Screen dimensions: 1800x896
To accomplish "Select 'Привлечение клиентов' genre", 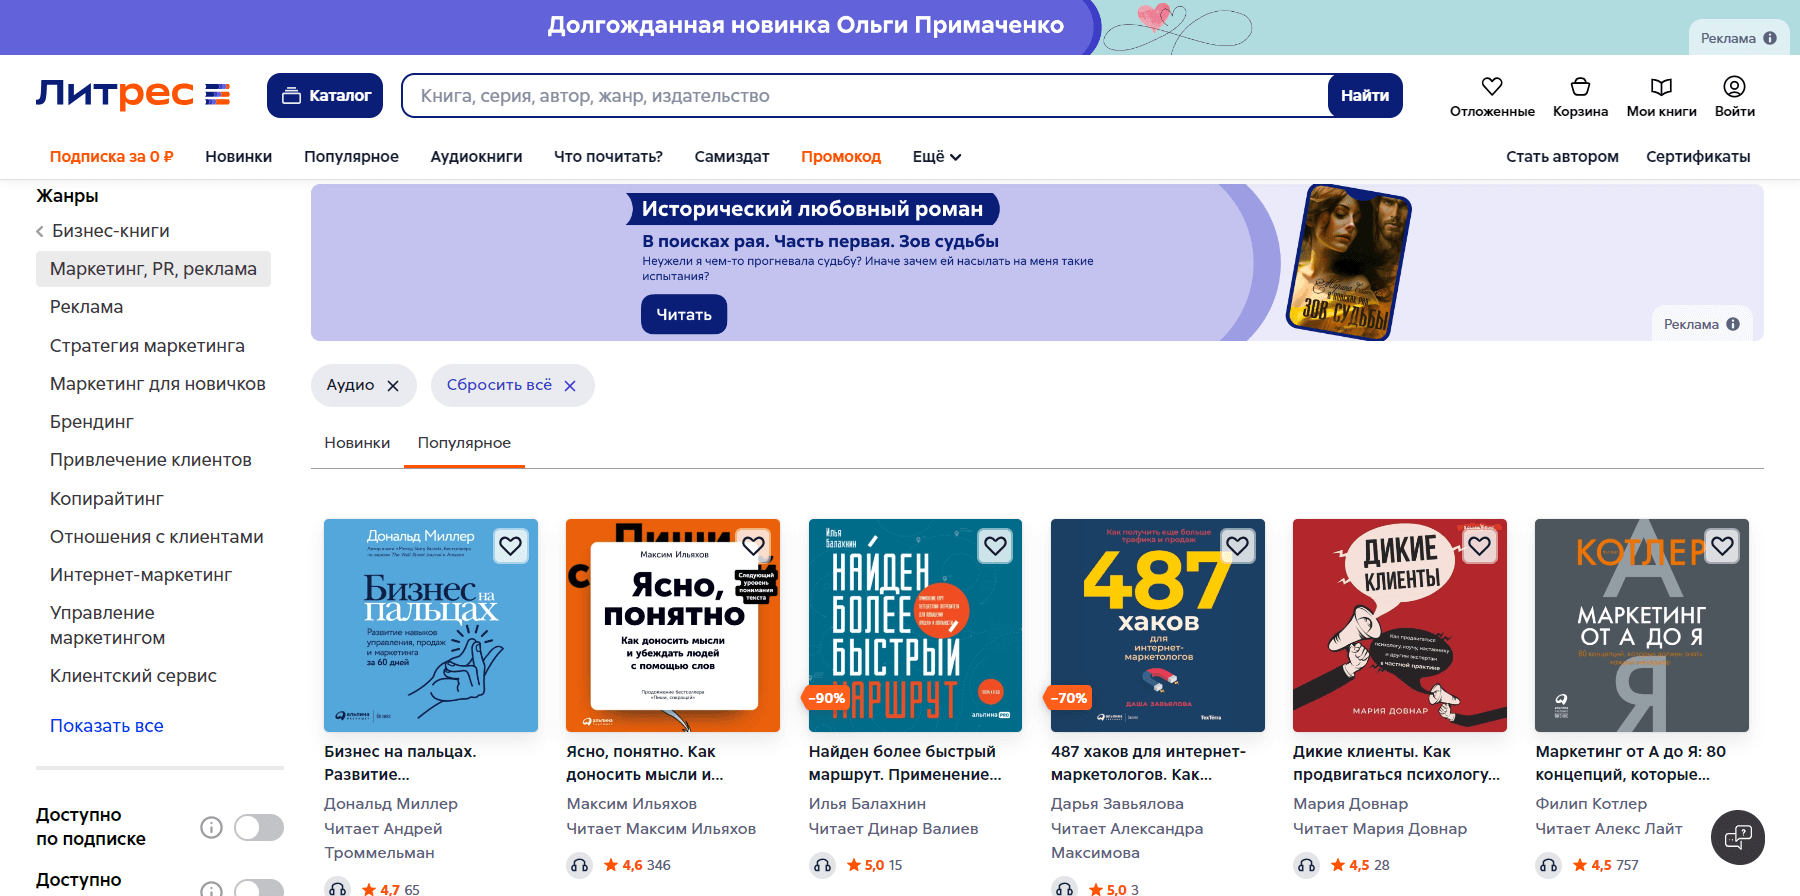I will click(x=151, y=460).
